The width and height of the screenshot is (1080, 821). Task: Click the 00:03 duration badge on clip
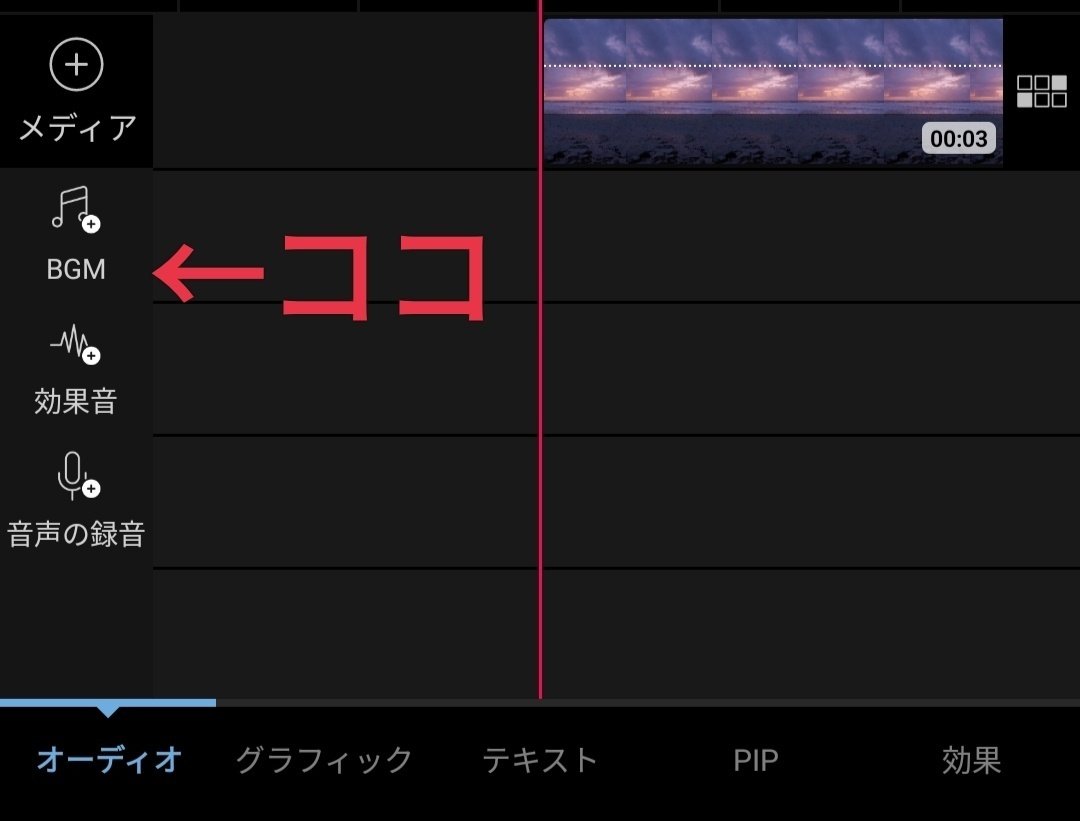point(958,138)
